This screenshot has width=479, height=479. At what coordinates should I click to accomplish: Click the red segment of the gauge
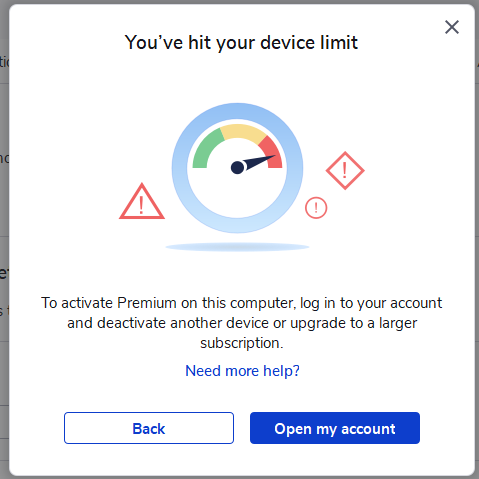point(272,152)
